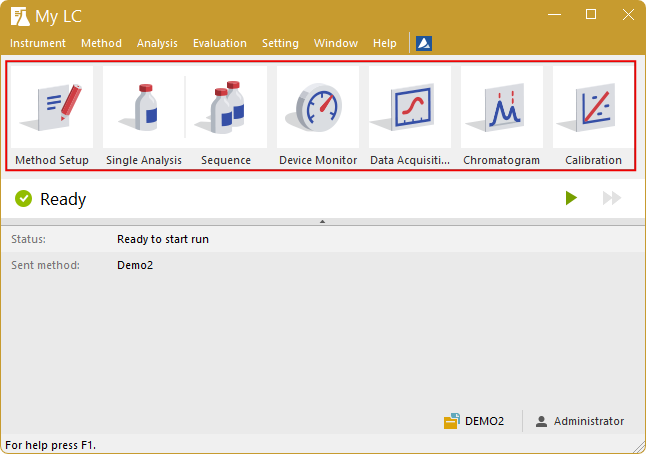This screenshot has width=646, height=454.
Task: Open the Analysis menu
Action: click(157, 43)
